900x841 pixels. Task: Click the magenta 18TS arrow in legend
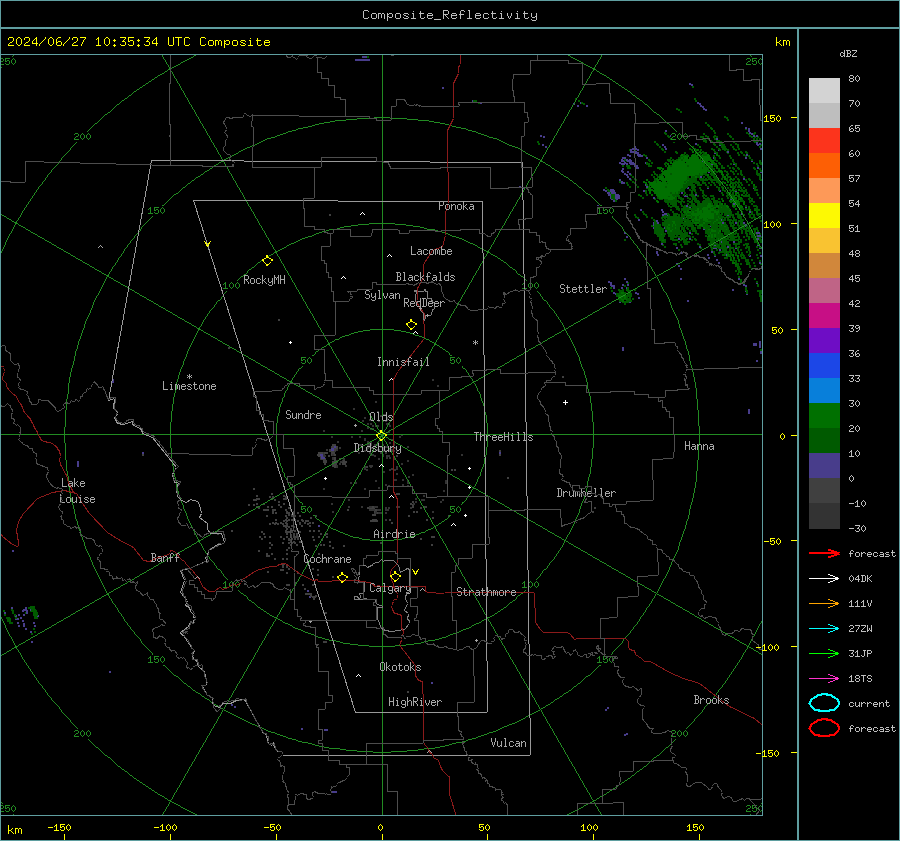coord(824,679)
